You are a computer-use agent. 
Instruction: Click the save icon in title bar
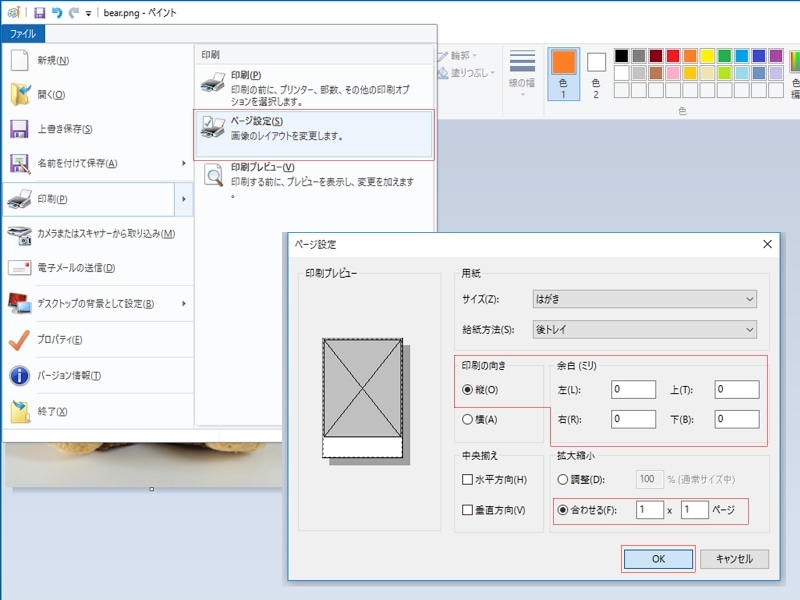coord(39,12)
